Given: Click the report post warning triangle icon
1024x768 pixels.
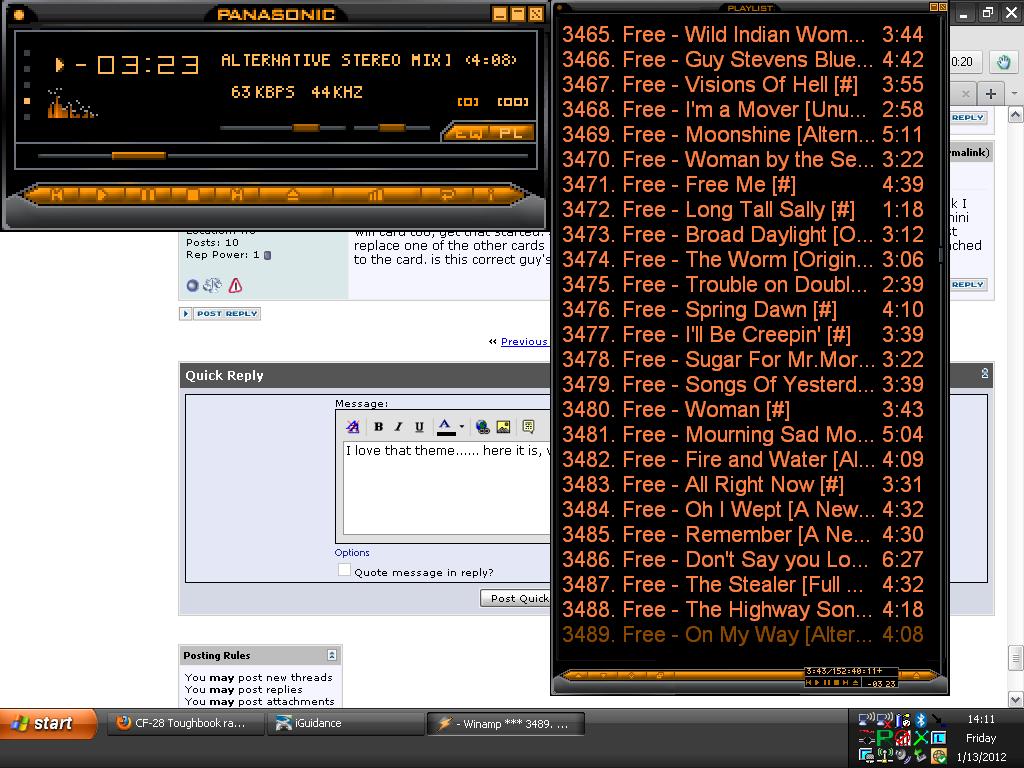Looking at the screenshot, I should pos(235,285).
